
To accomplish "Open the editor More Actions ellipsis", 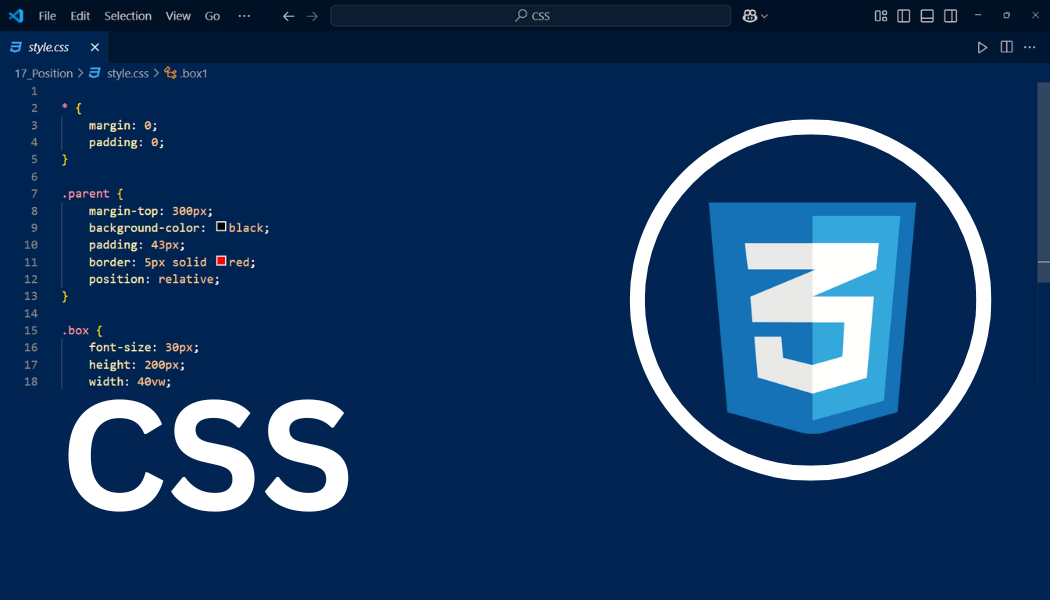I will (x=1030, y=47).
